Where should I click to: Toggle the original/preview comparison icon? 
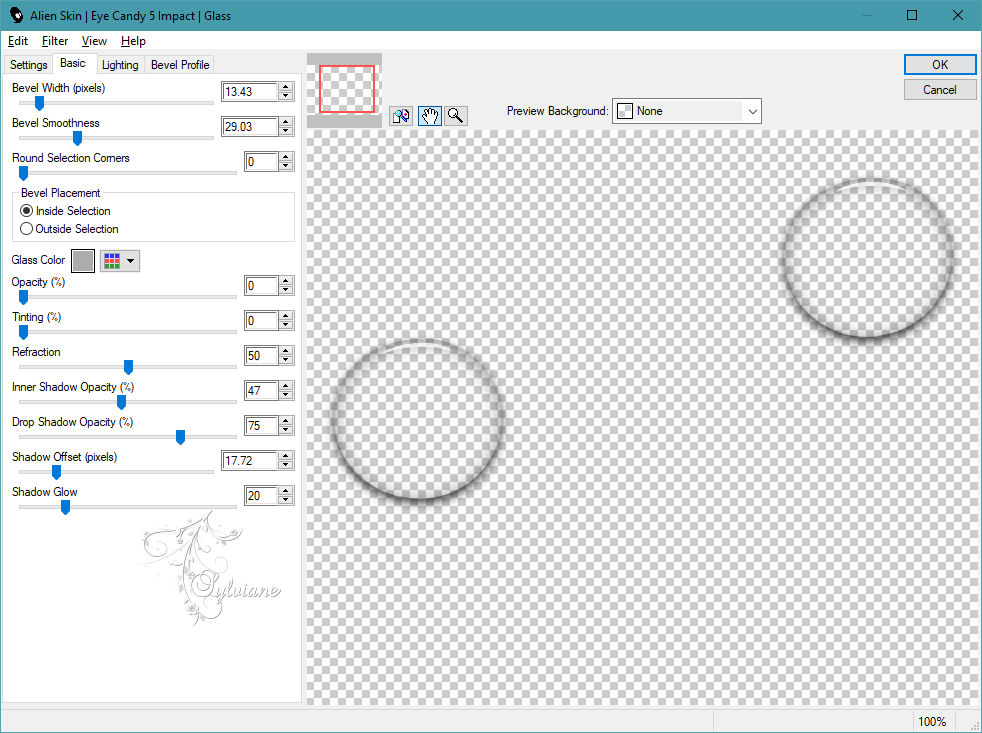click(x=401, y=116)
